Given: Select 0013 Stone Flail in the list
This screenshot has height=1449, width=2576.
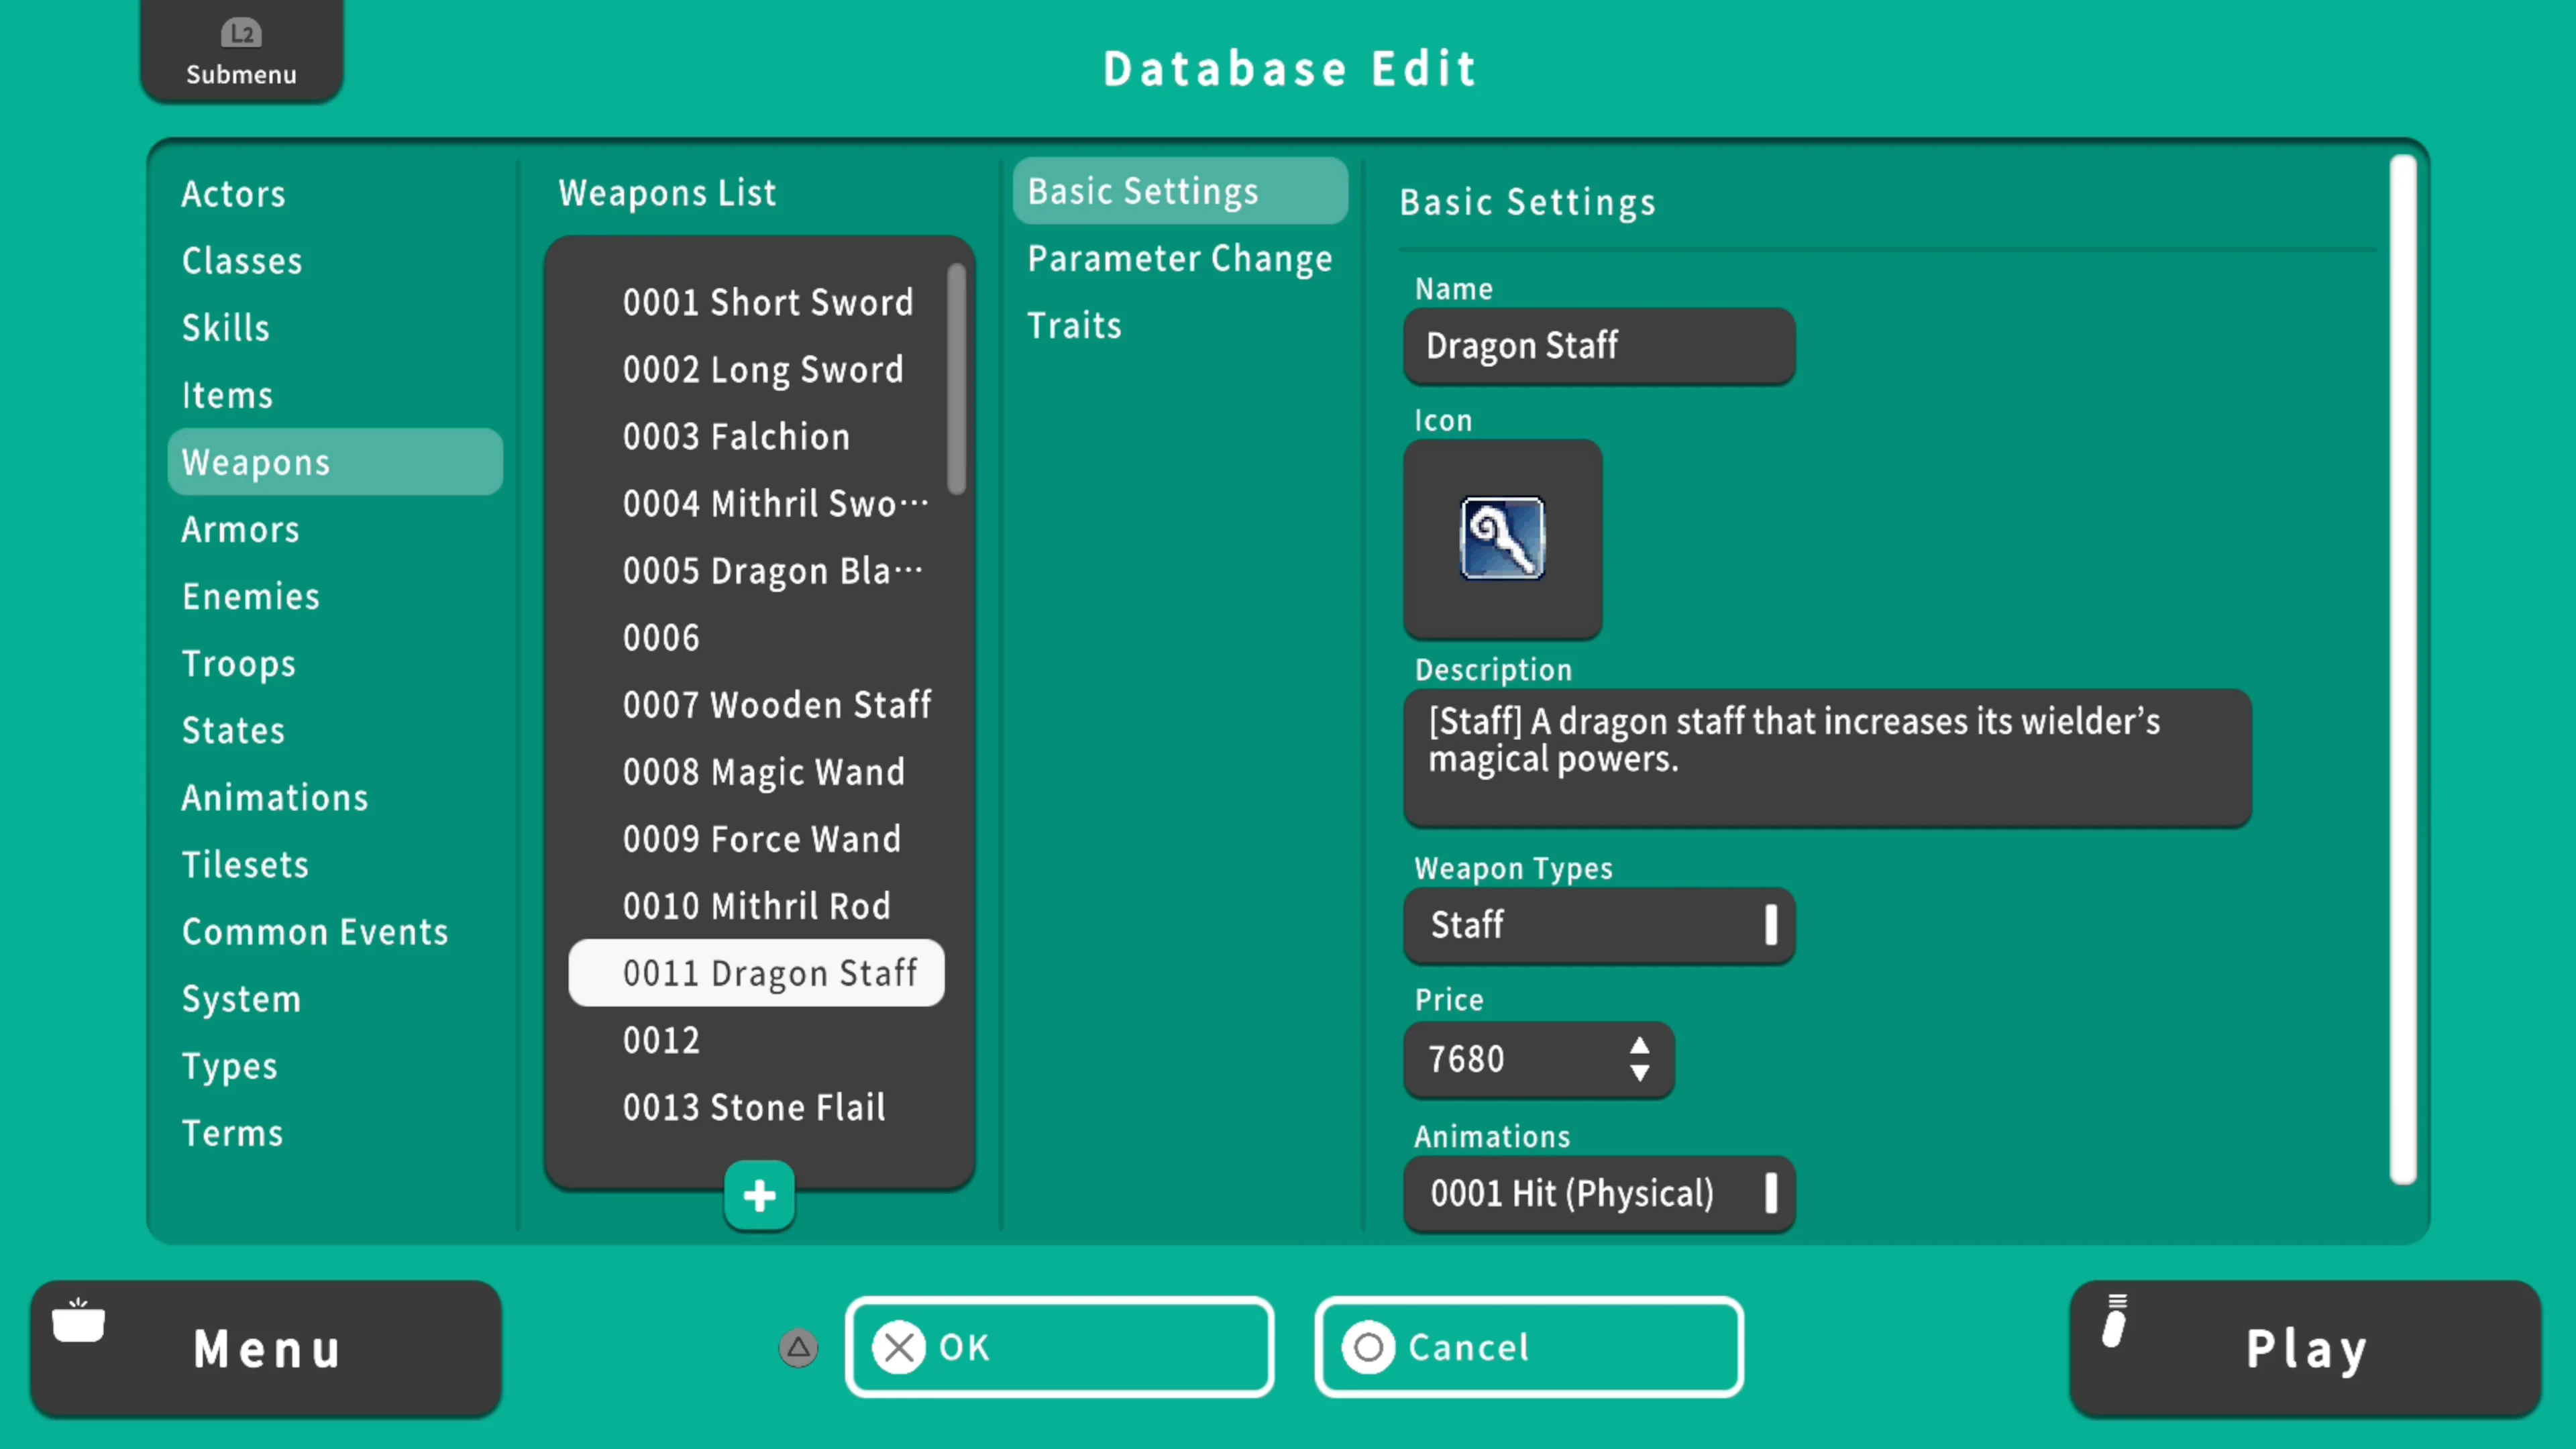Looking at the screenshot, I should (755, 1107).
